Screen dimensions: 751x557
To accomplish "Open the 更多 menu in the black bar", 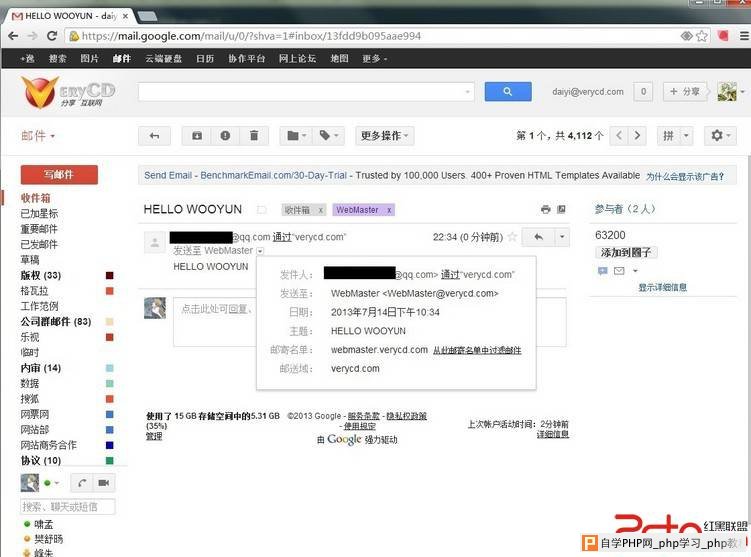I will [375, 58].
